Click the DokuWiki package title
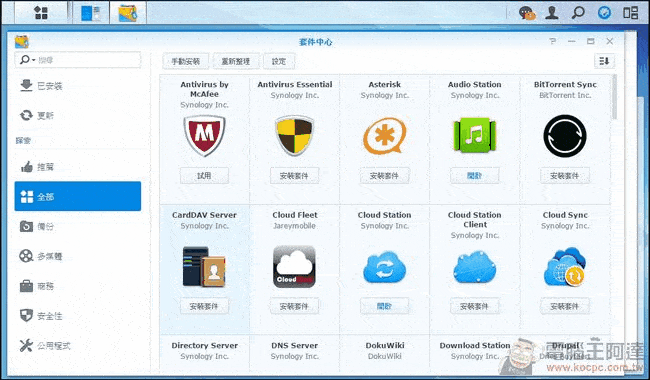This screenshot has width=650, height=380. pyautogui.click(x=385, y=345)
